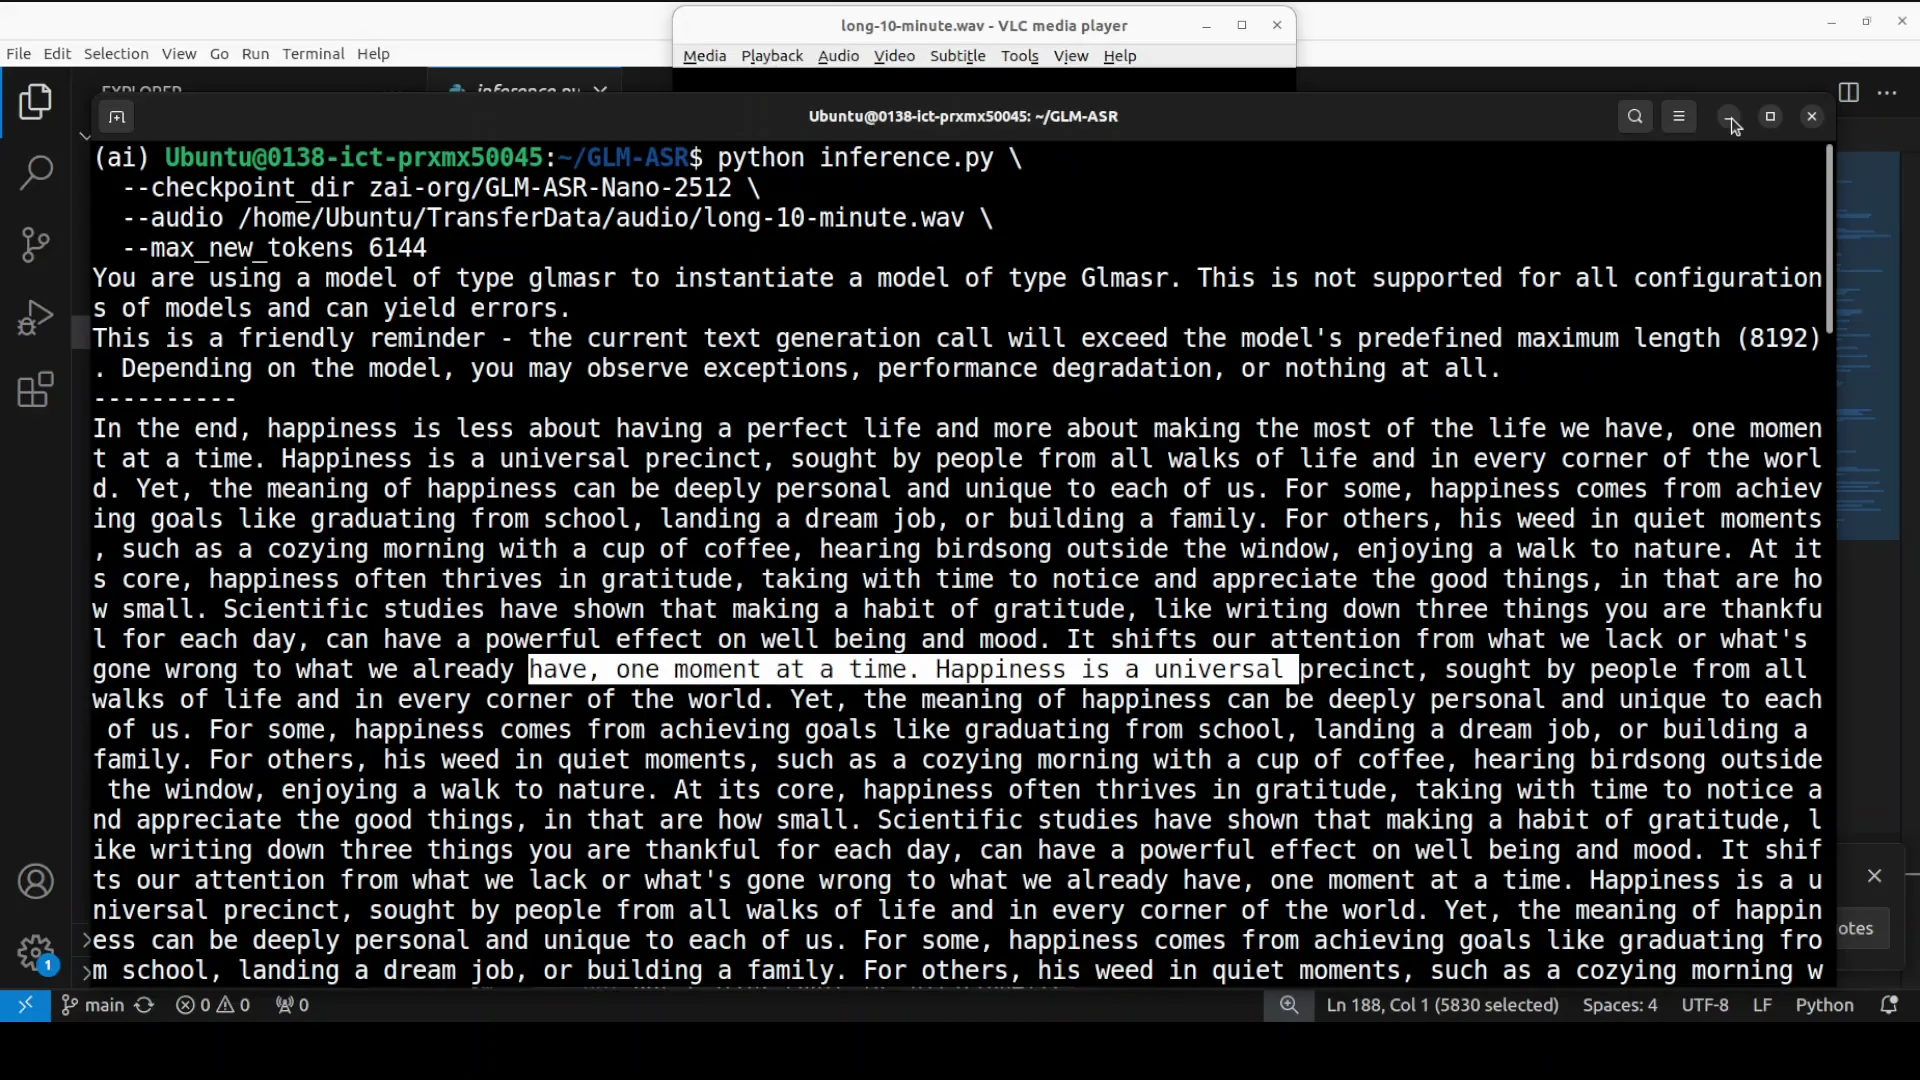Image resolution: width=1920 pixels, height=1080 pixels.
Task: Open the Search view in the Activity Bar
Action: click(x=36, y=172)
